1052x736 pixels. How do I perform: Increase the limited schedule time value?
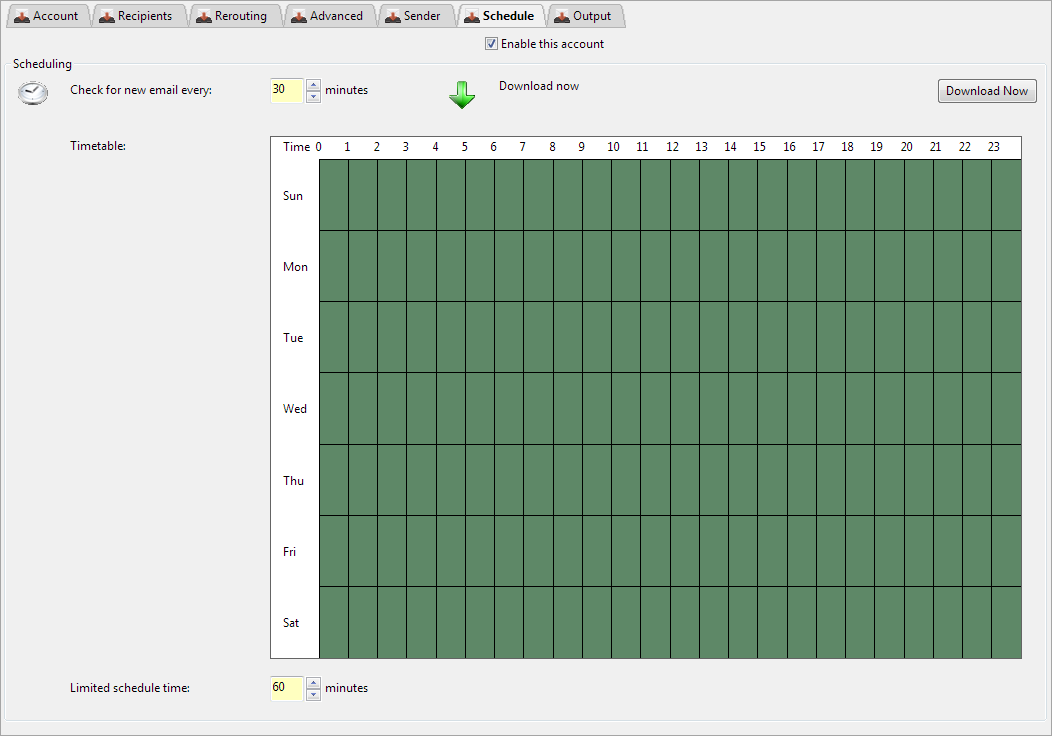tap(314, 683)
